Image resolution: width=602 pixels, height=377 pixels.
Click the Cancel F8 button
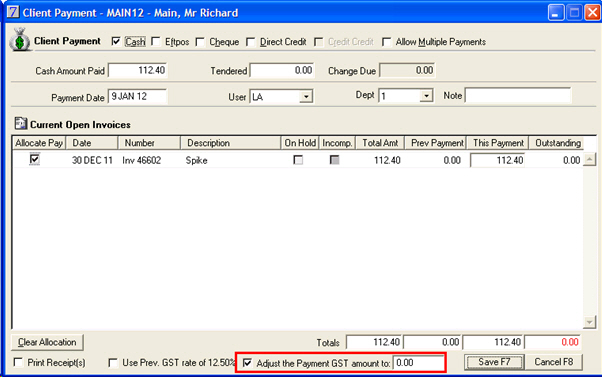coord(554,362)
